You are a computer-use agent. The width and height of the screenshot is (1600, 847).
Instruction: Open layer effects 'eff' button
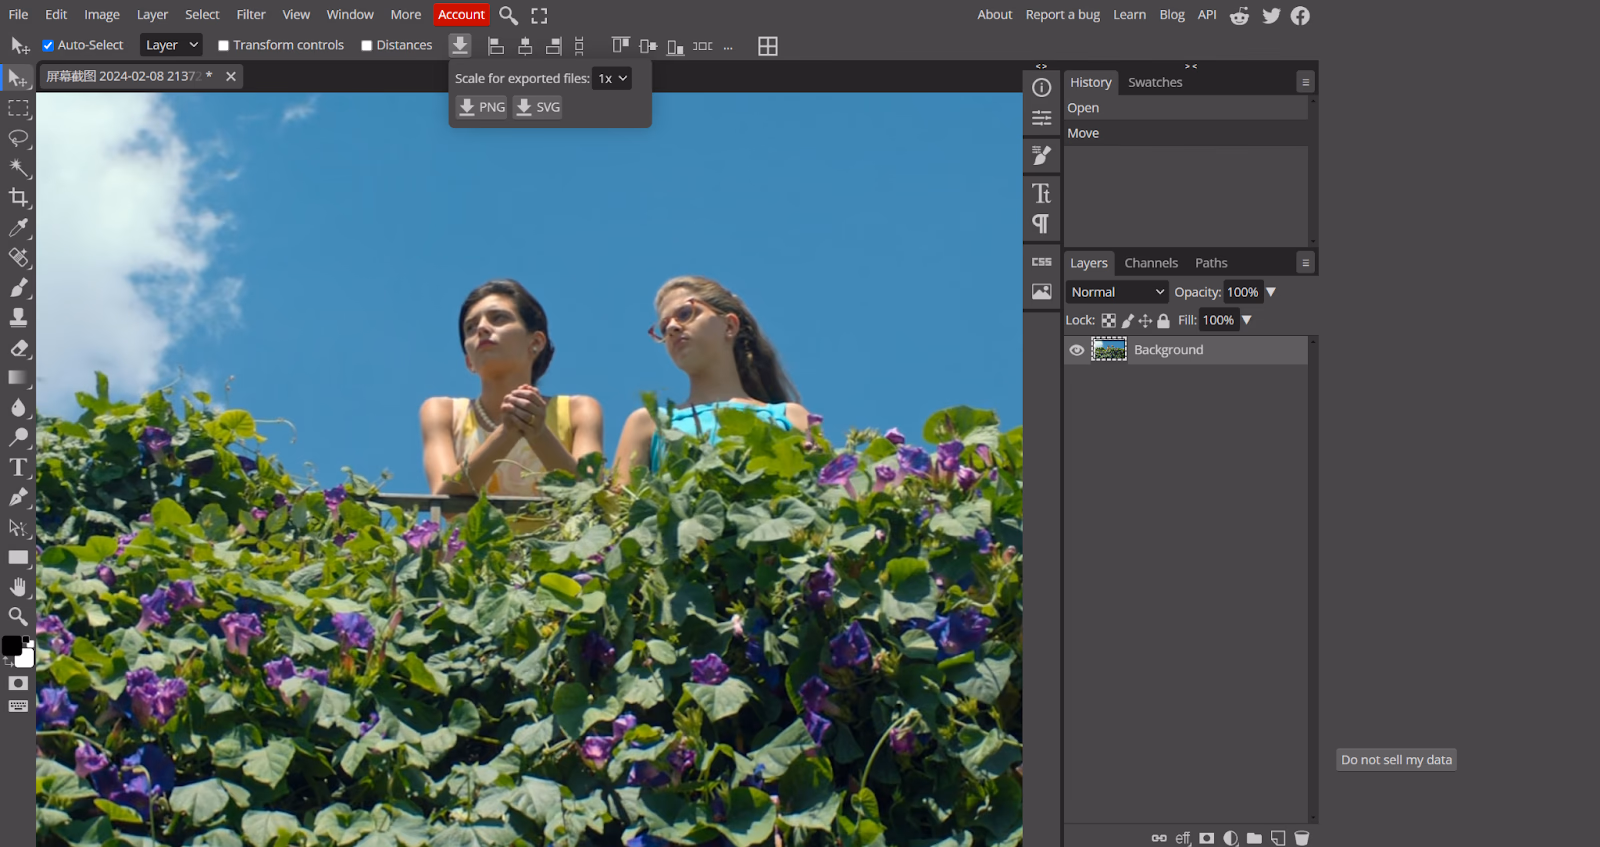click(x=1183, y=838)
